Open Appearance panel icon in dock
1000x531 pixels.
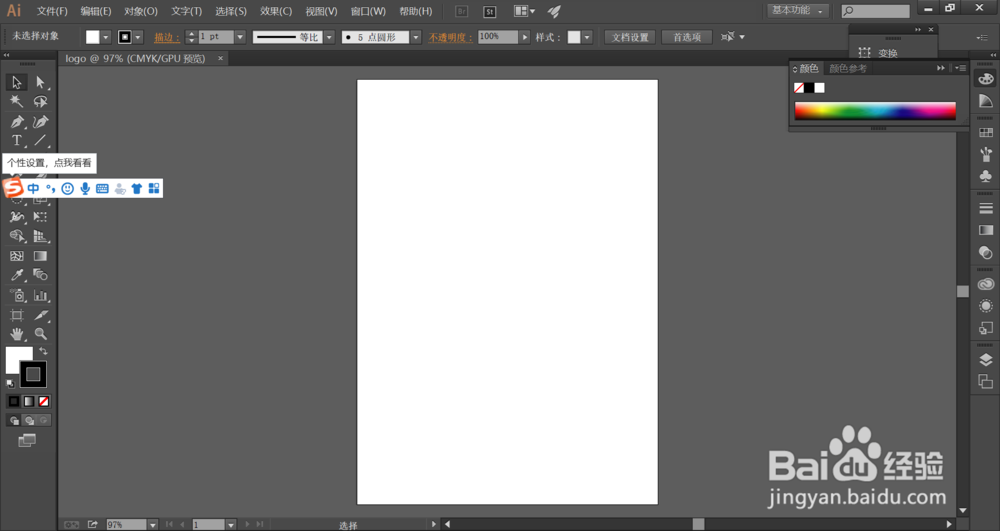coord(985,306)
